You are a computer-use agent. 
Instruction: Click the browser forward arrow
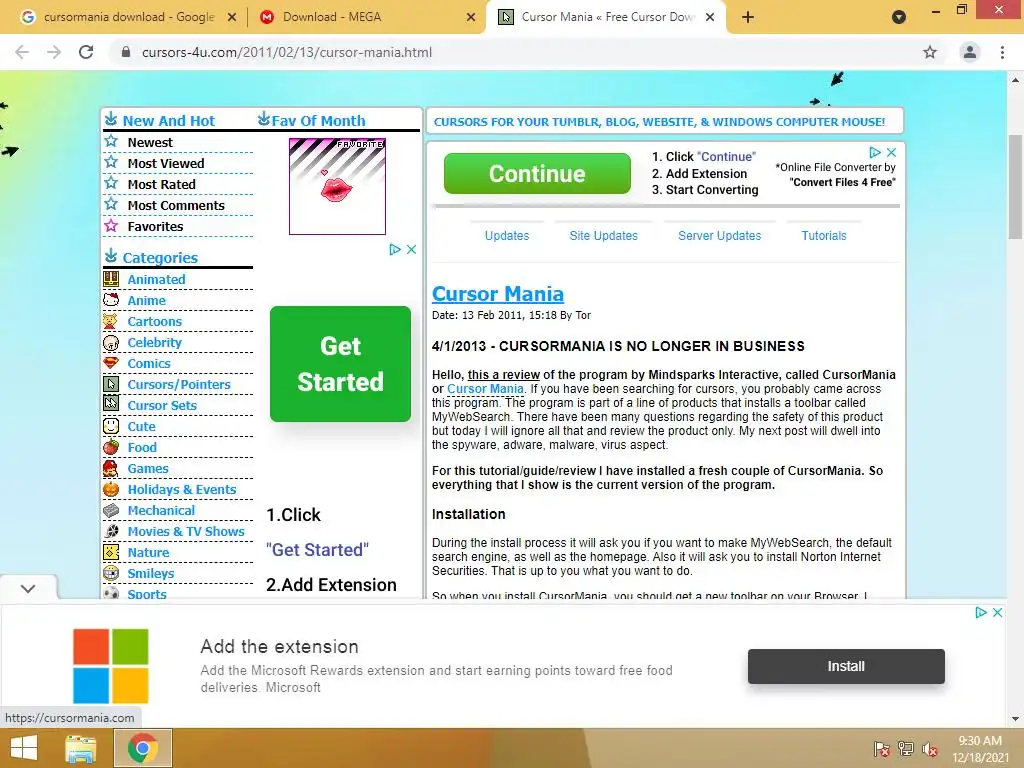coord(54,52)
